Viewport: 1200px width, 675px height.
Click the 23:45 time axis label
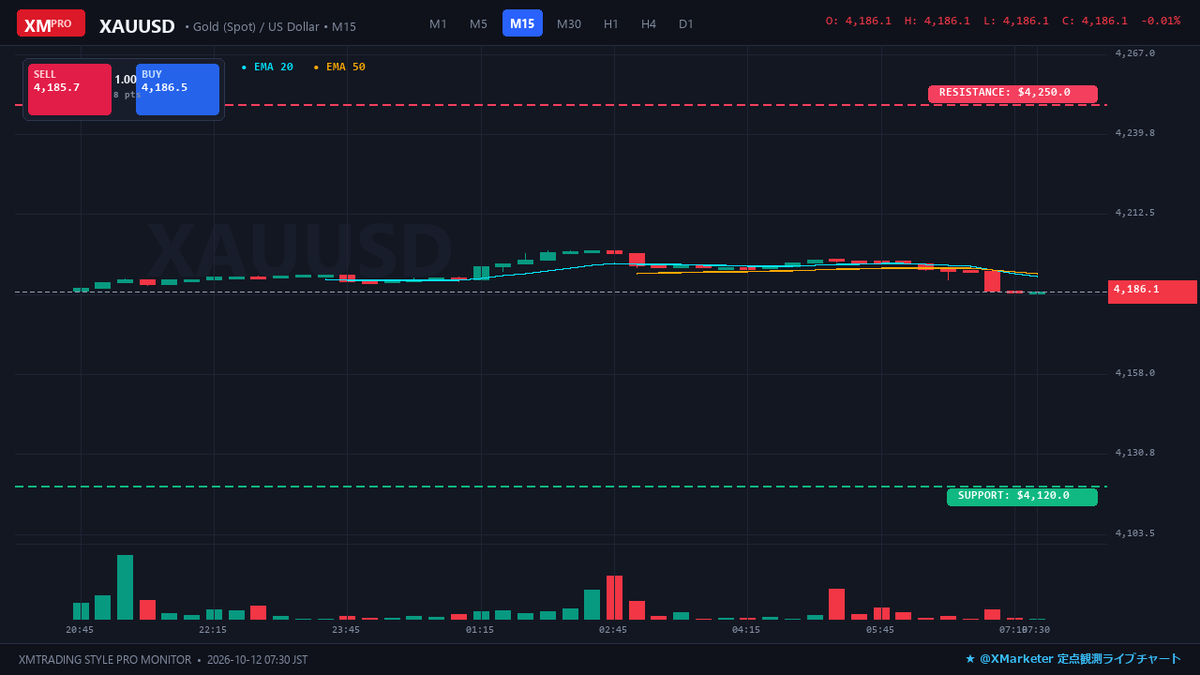tap(346, 630)
